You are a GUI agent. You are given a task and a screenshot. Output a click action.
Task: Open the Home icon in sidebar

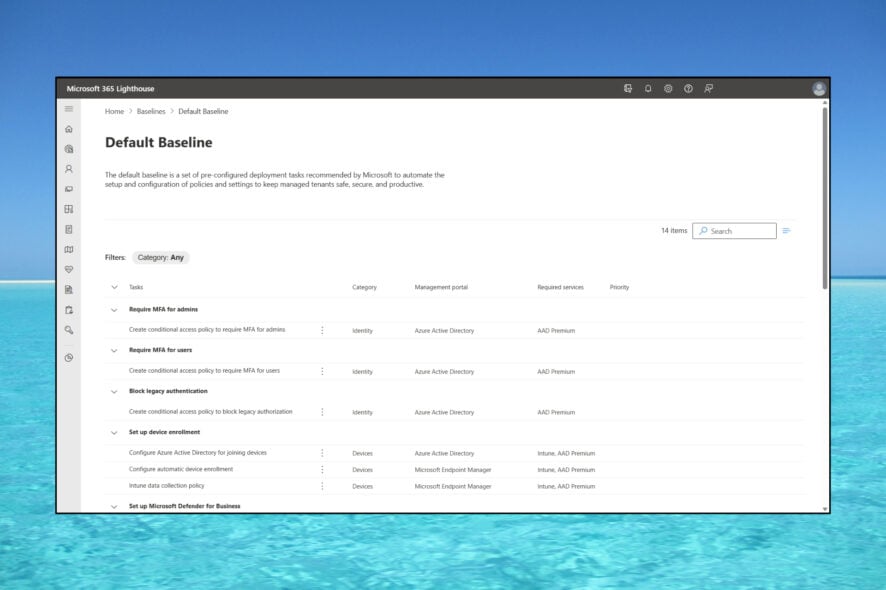pos(69,129)
